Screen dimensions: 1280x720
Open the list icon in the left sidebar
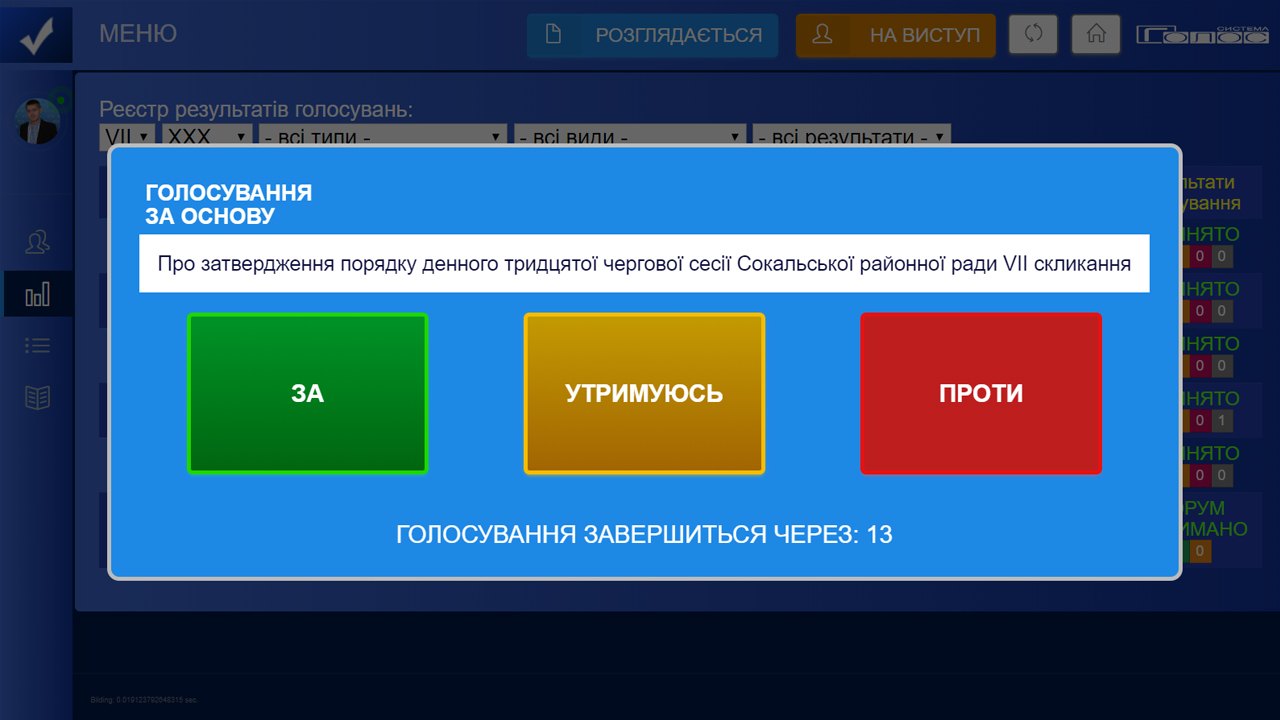[x=38, y=346]
